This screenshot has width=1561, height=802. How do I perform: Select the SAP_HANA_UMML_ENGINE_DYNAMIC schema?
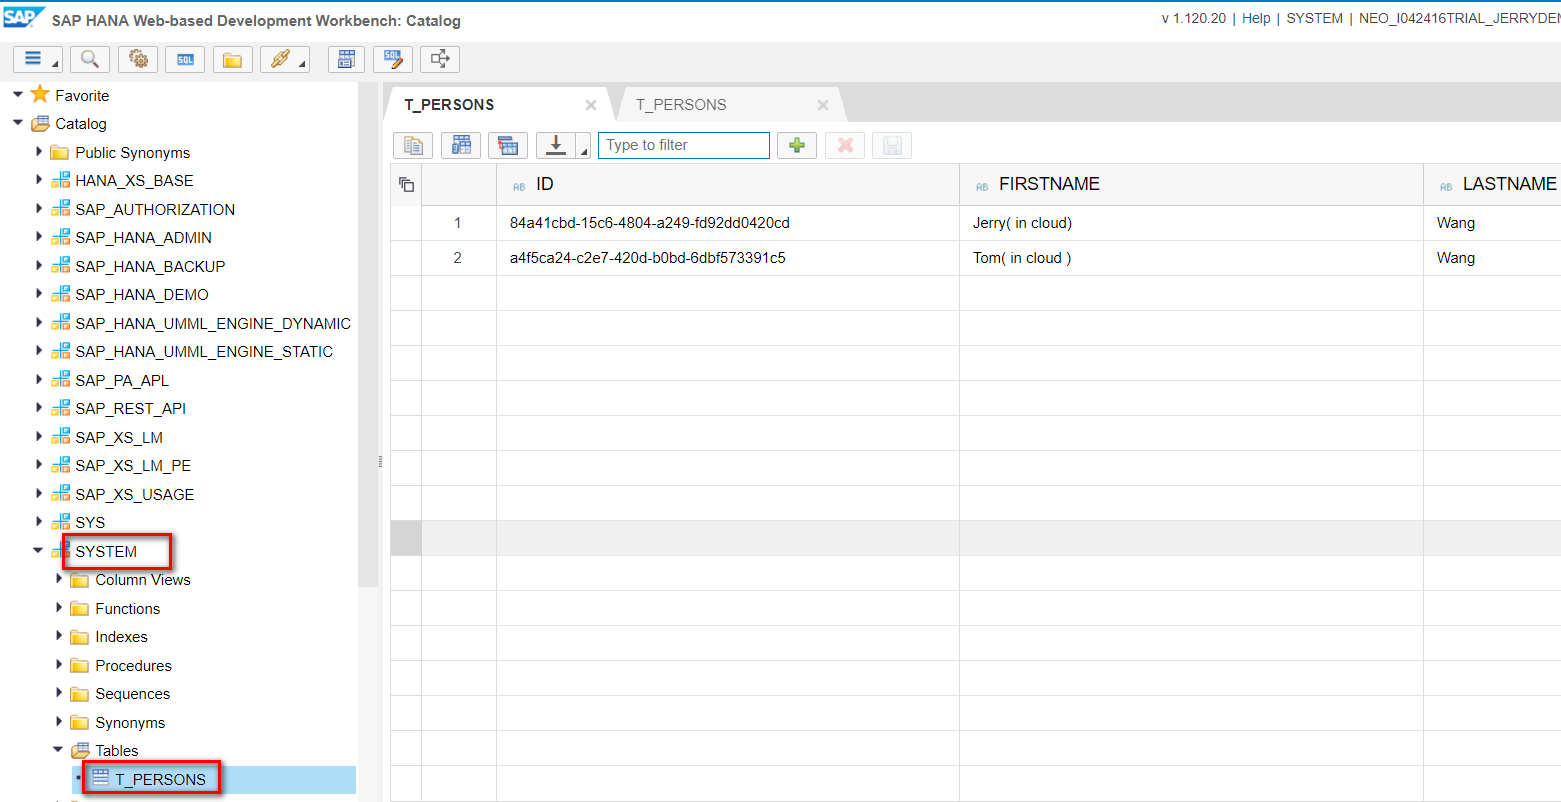pyautogui.click(x=213, y=323)
